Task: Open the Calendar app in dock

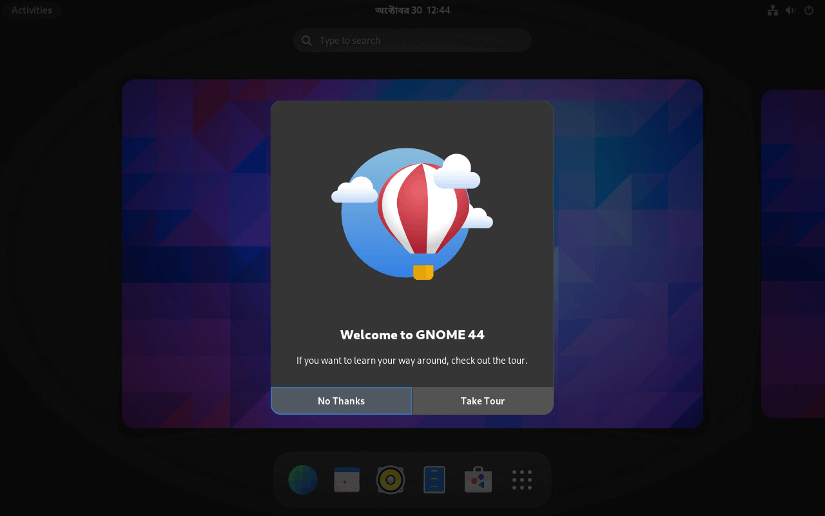Action: click(x=347, y=480)
